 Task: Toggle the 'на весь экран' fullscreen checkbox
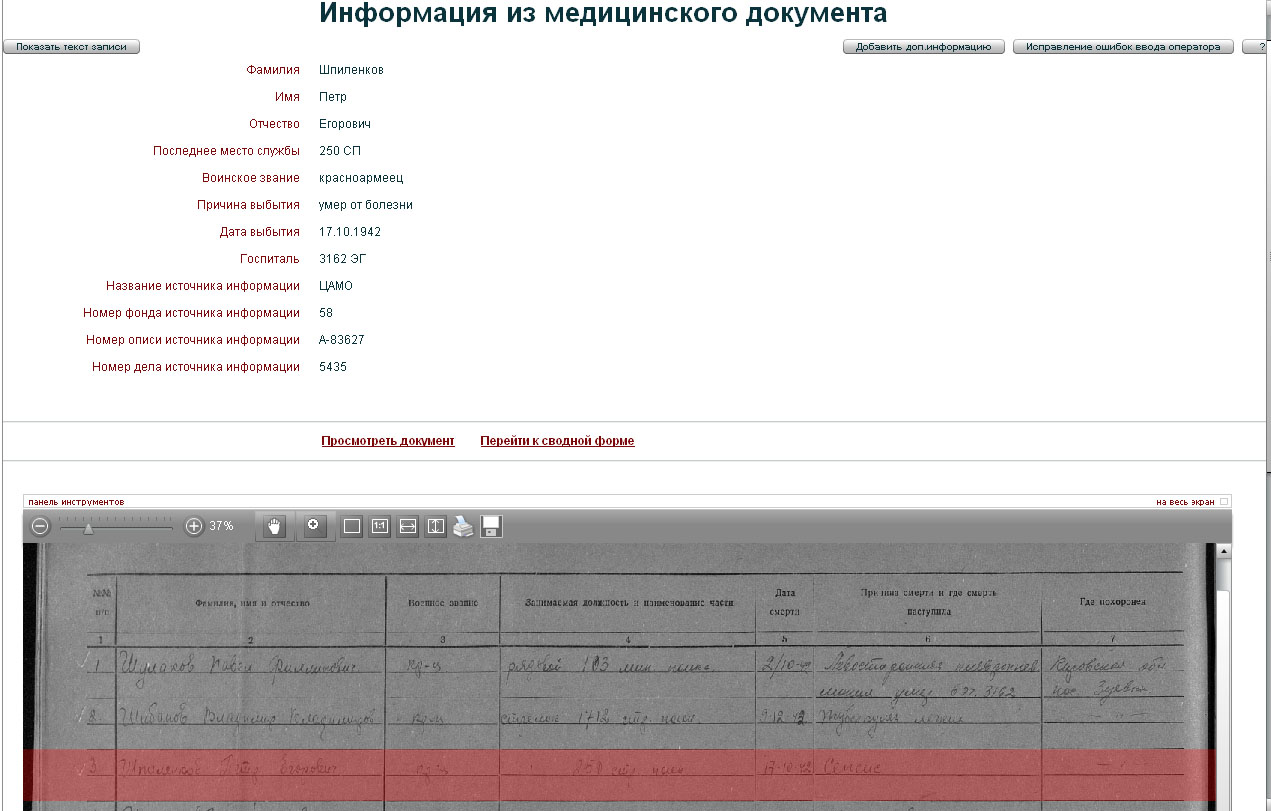(1224, 502)
